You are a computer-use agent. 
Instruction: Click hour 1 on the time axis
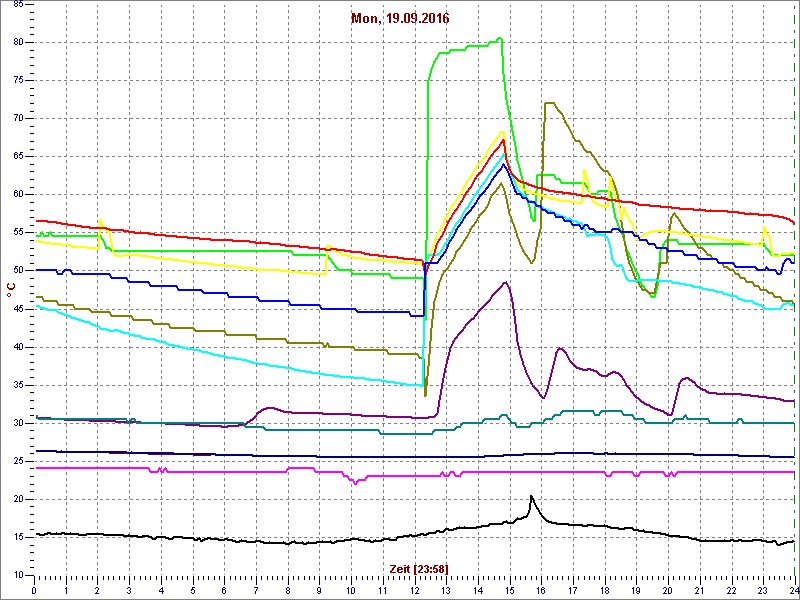tap(66, 590)
